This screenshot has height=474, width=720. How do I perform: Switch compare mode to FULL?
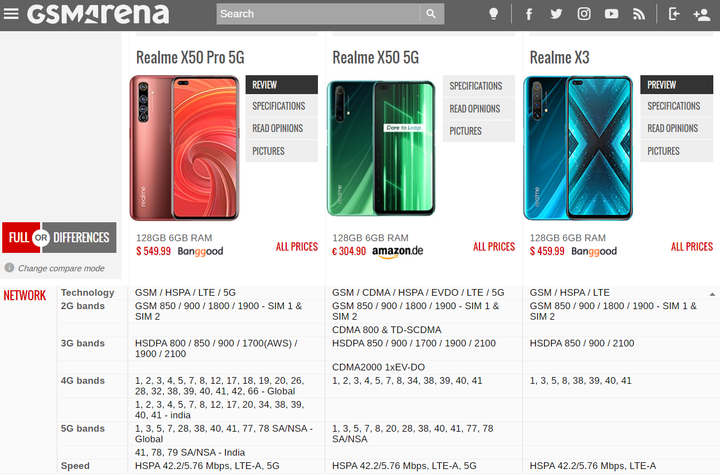(18, 237)
